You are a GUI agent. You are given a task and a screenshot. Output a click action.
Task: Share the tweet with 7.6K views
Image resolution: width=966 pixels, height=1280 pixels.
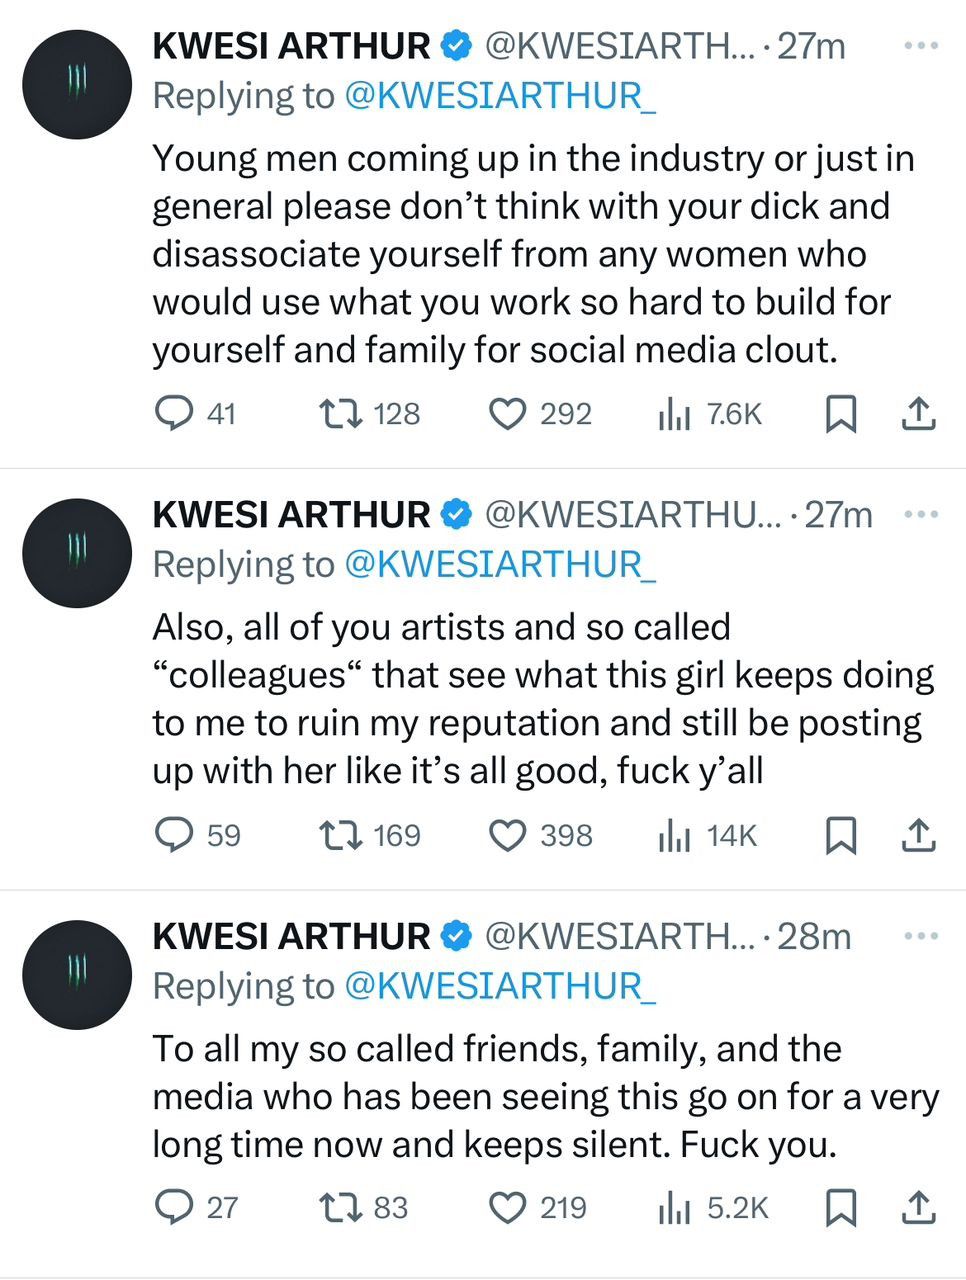pyautogui.click(x=918, y=414)
